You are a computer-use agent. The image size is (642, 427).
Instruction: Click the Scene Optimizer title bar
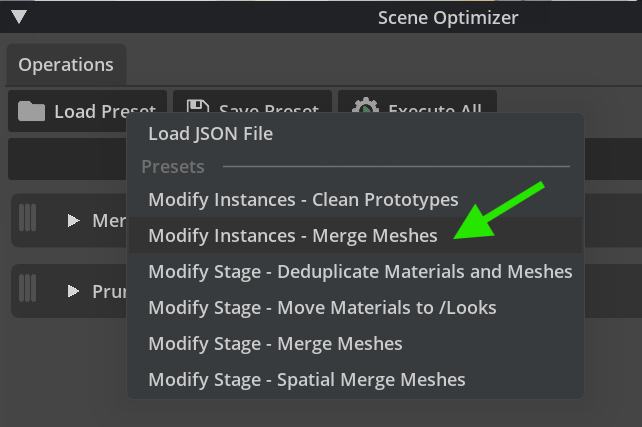(x=448, y=17)
